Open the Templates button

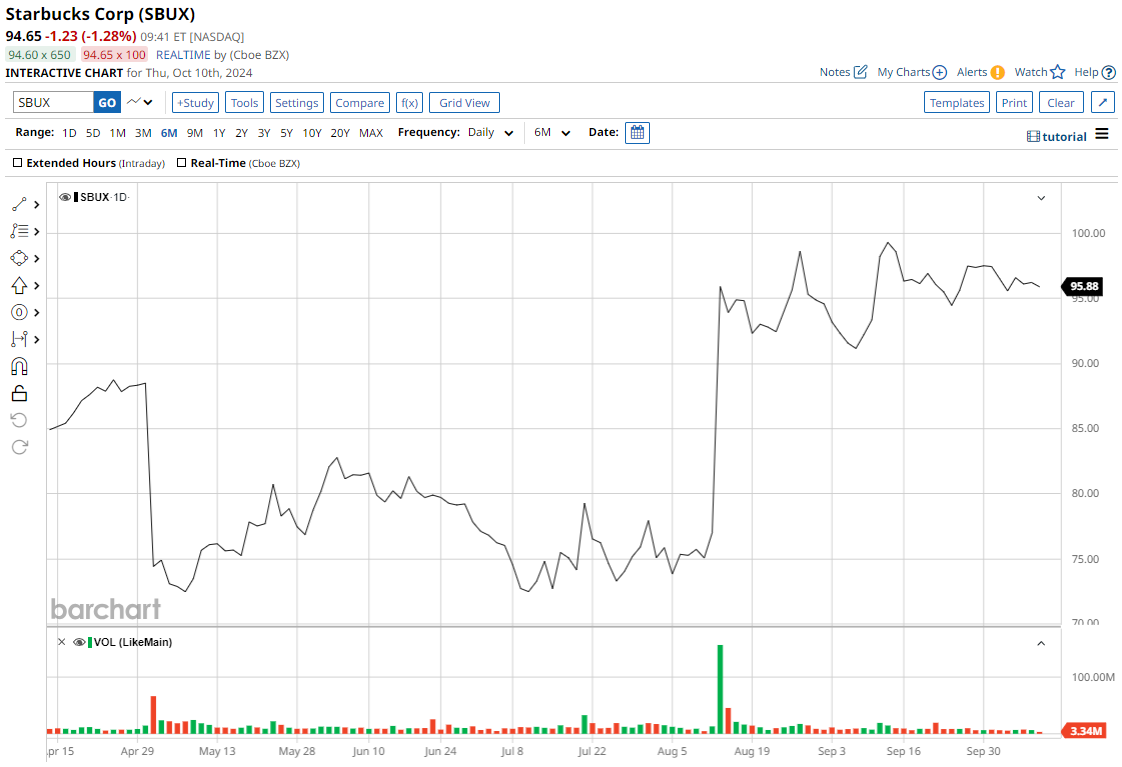(x=957, y=102)
